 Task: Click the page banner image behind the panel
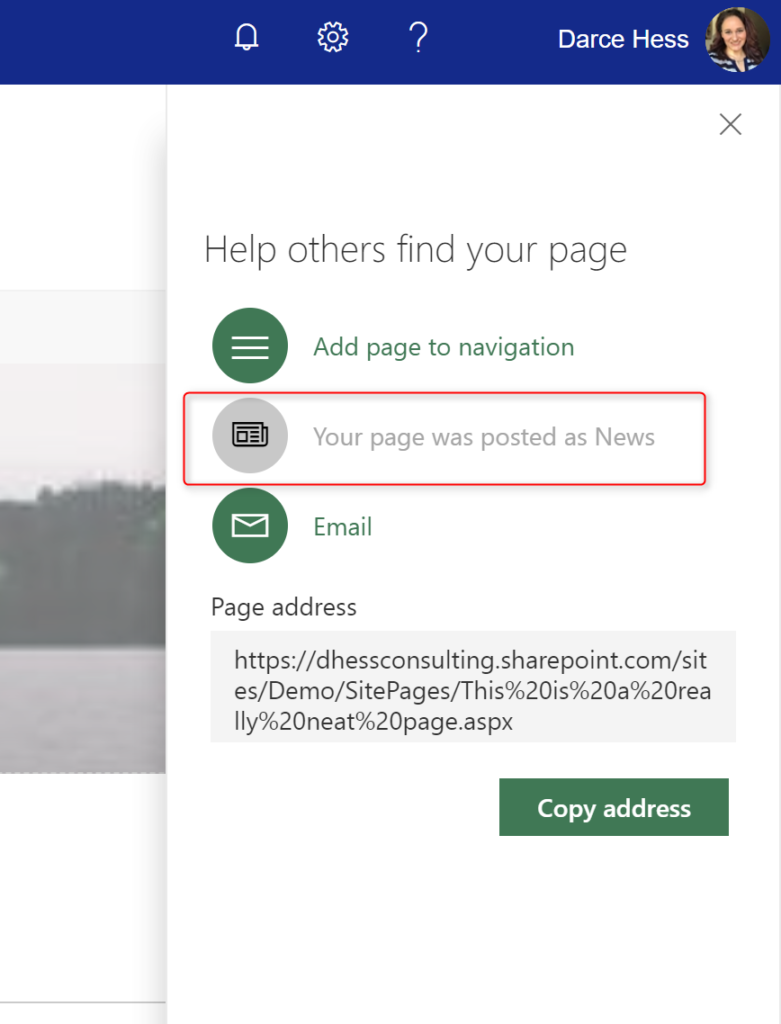[x=82, y=568]
